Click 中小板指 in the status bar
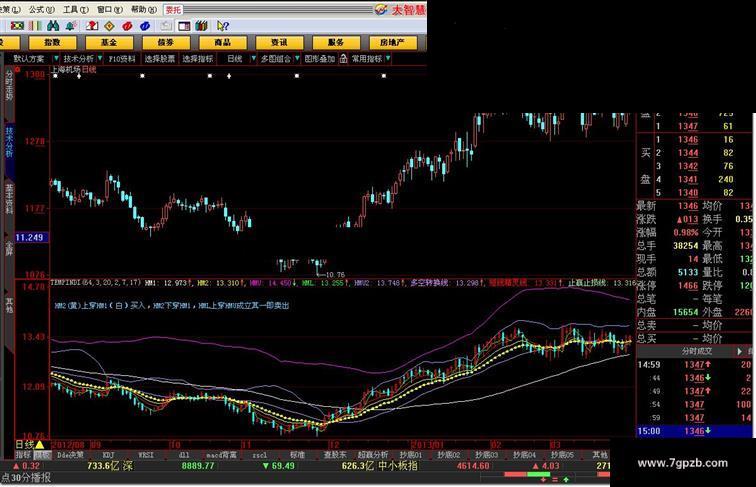Image resolution: width=756 pixels, height=487 pixels. [398, 466]
